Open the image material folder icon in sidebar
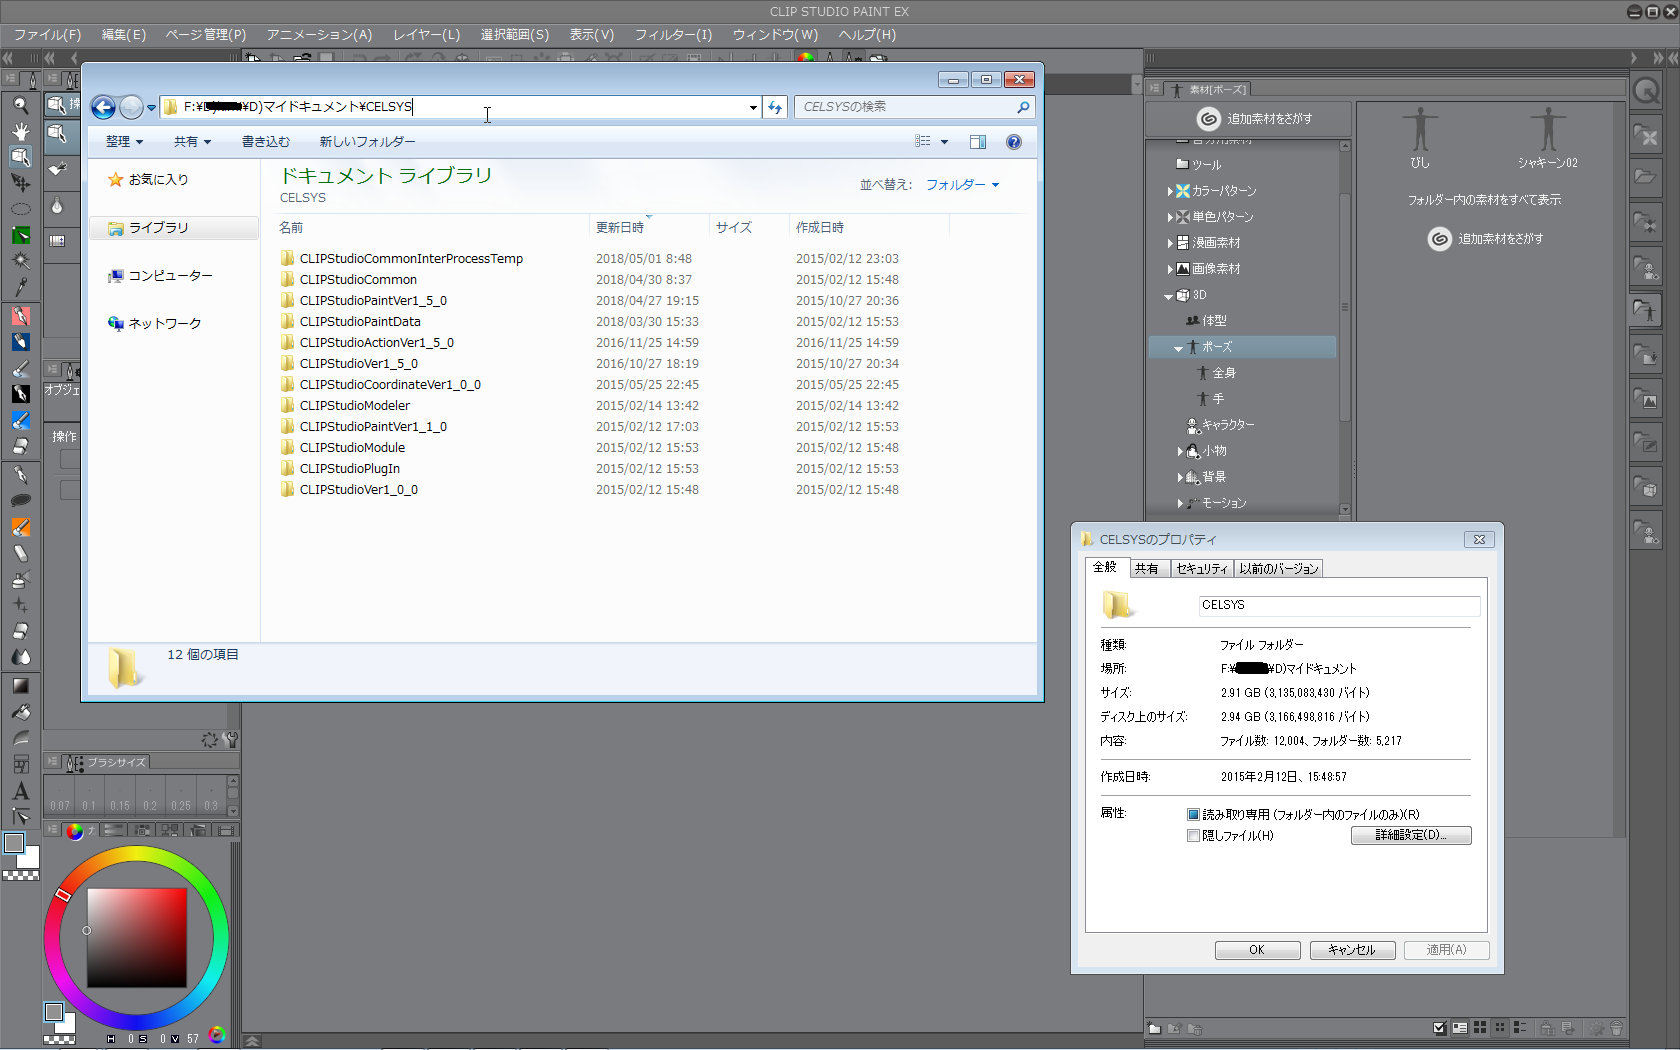Image resolution: width=1680 pixels, height=1050 pixels. click(x=1646, y=399)
